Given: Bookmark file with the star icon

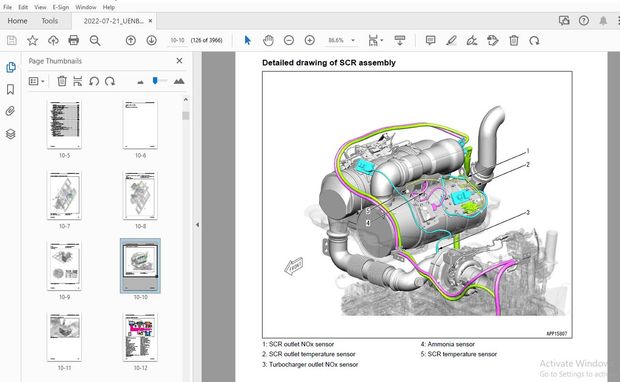Looking at the screenshot, I should coord(32,40).
